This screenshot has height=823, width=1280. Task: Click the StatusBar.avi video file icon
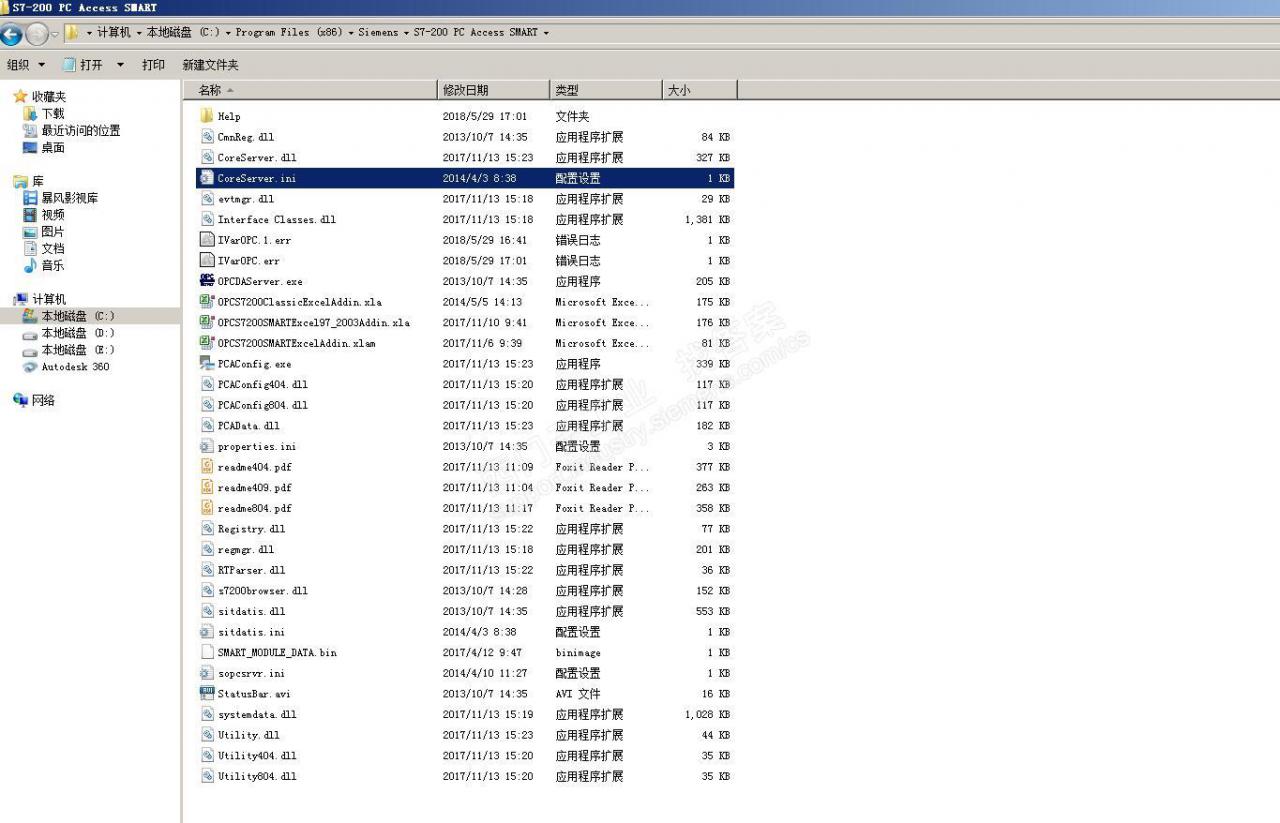(x=207, y=693)
